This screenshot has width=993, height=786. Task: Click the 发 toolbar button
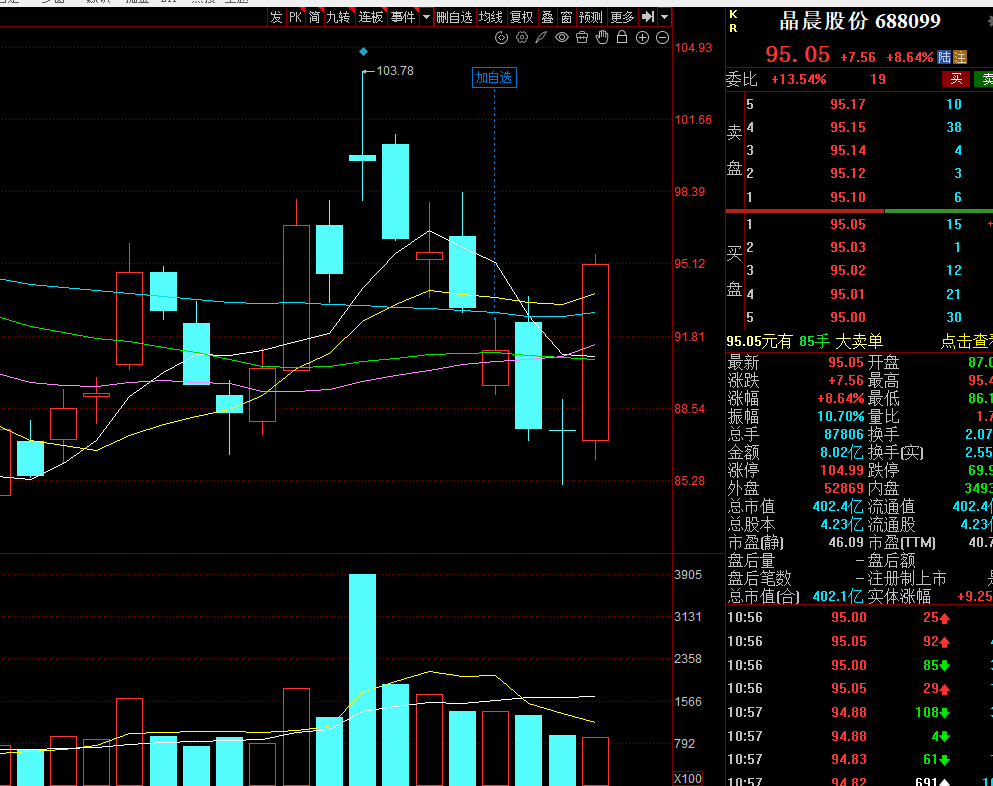pyautogui.click(x=276, y=17)
